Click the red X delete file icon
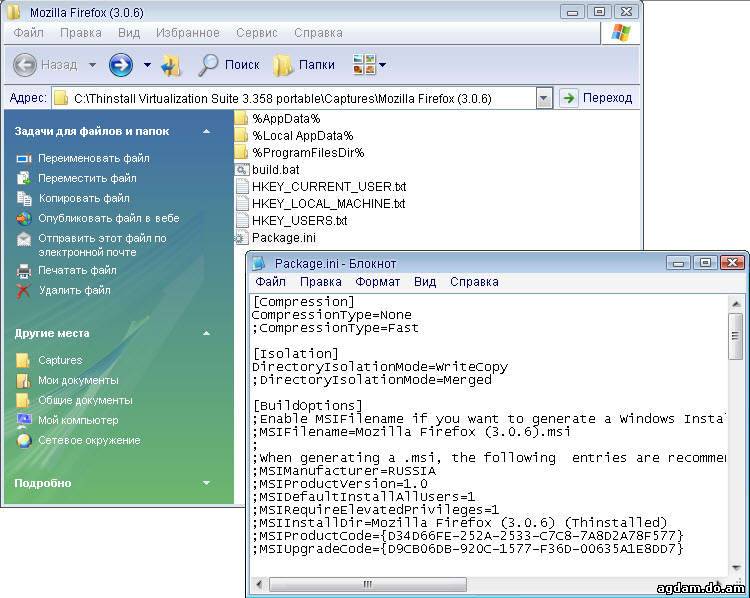Screen dimensions: 750x598 [x=23, y=290]
